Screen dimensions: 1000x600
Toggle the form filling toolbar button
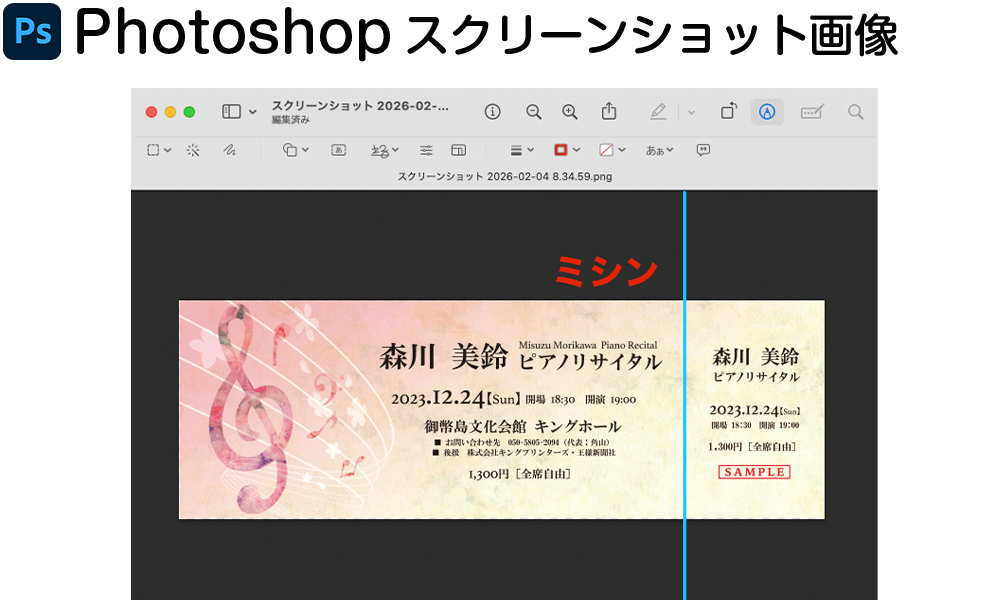point(812,112)
